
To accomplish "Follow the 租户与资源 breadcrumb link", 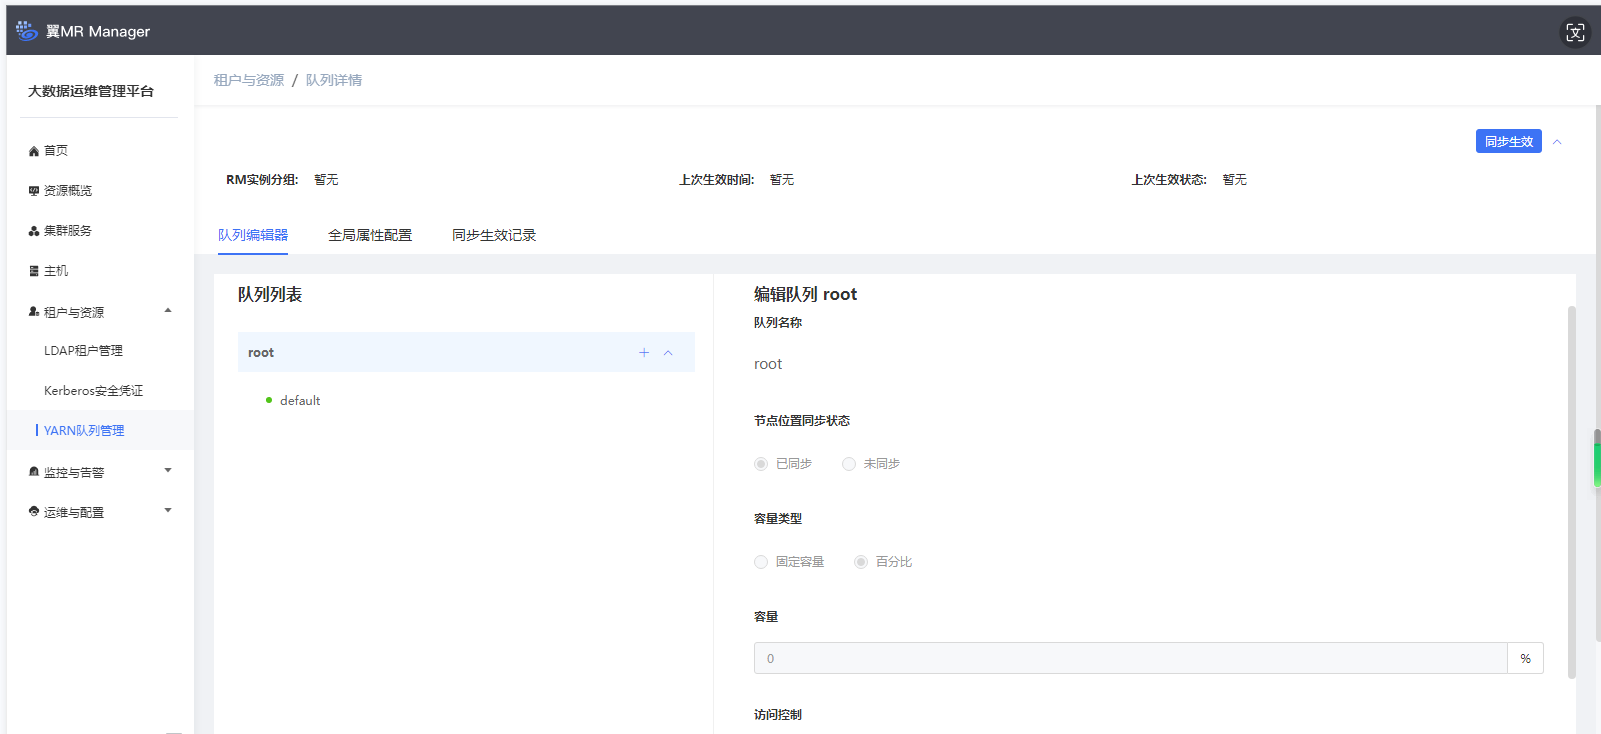I will tap(249, 80).
